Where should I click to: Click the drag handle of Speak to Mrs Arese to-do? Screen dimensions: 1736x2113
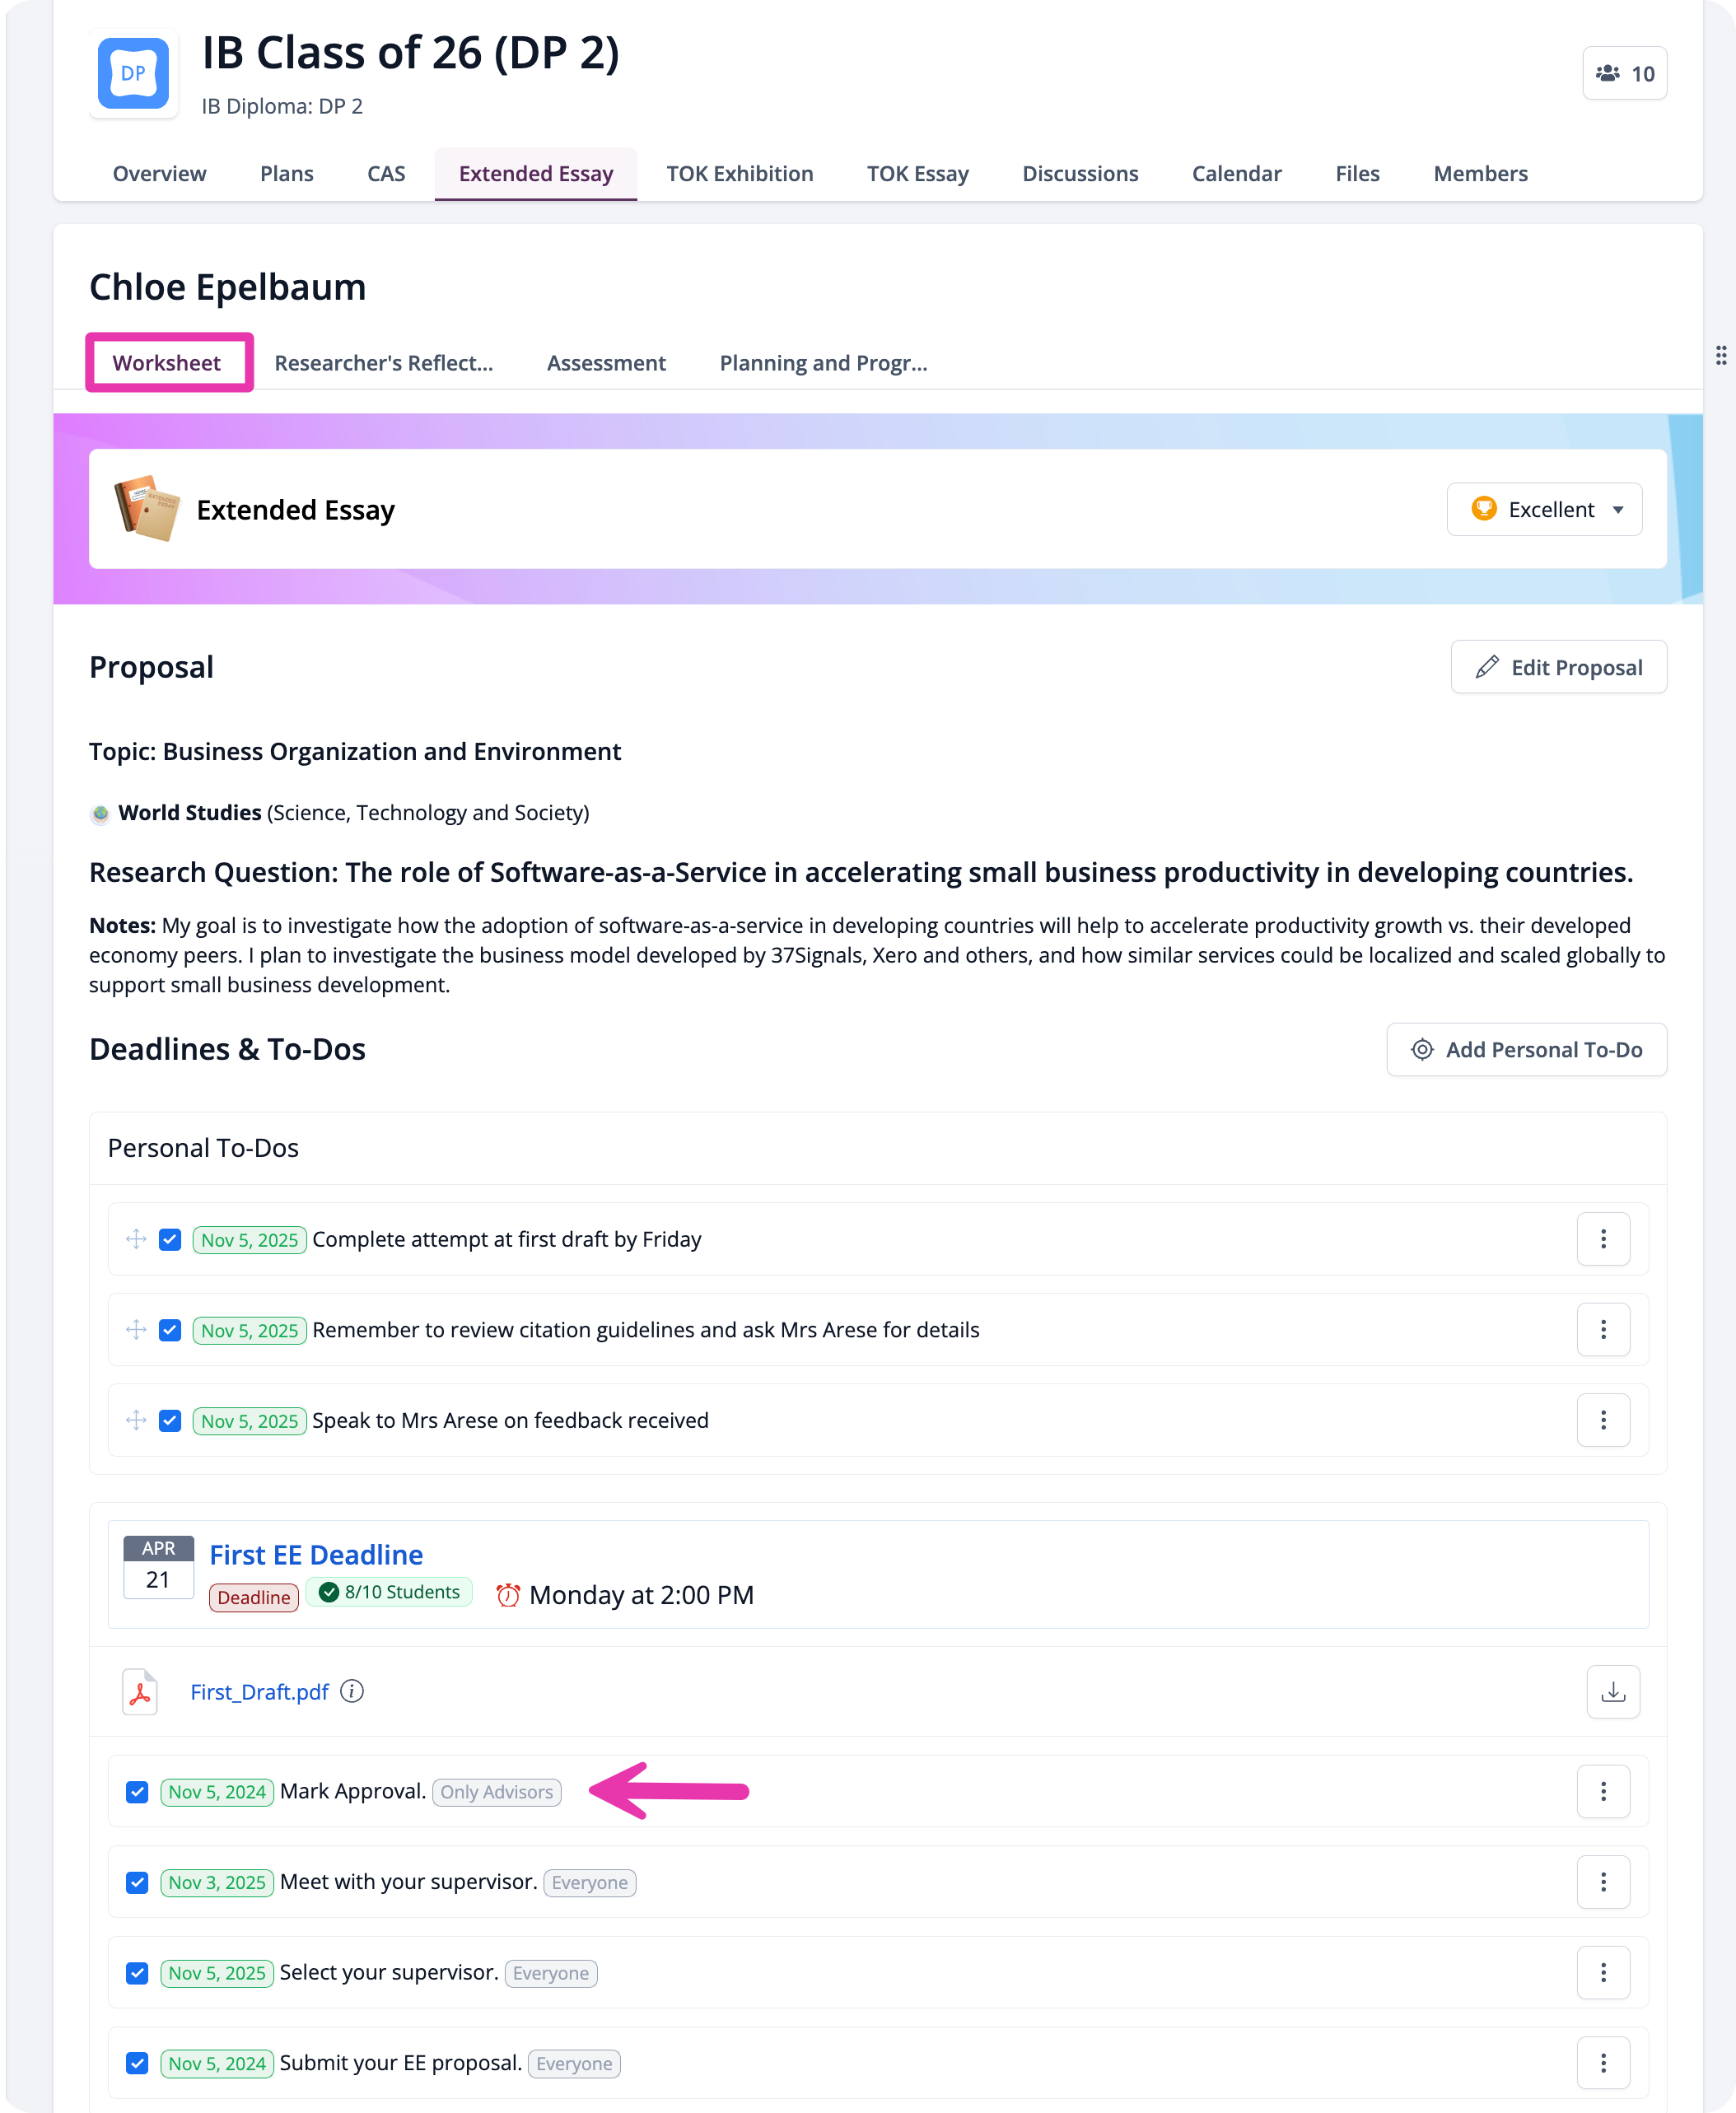137,1420
